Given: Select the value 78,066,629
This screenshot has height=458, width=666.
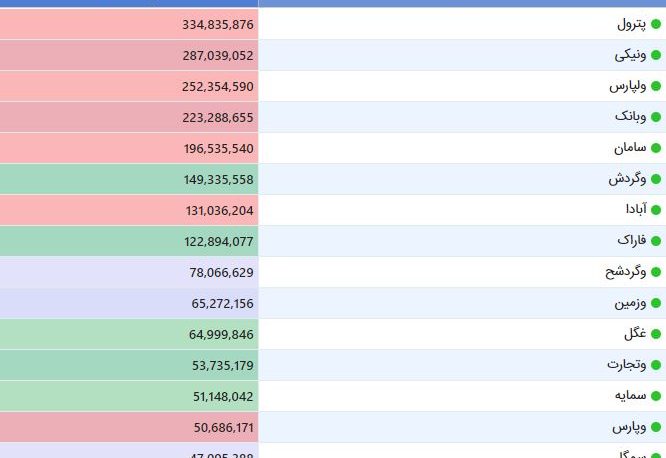Looking at the screenshot, I should pos(222,273).
